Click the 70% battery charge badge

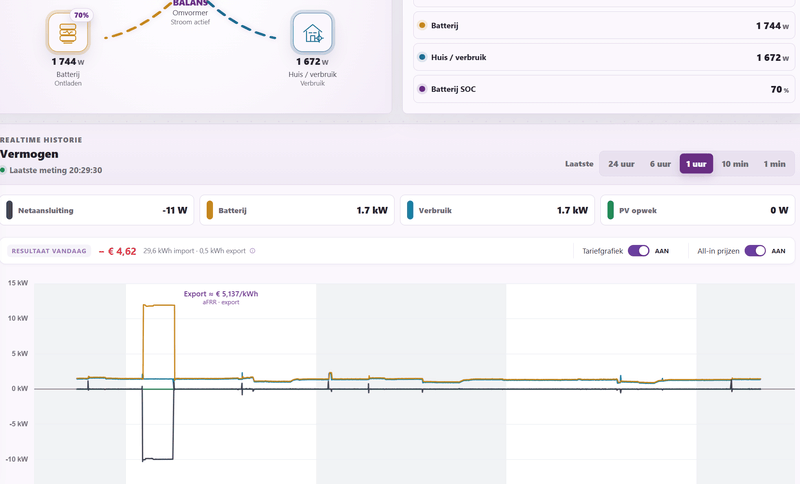81,15
